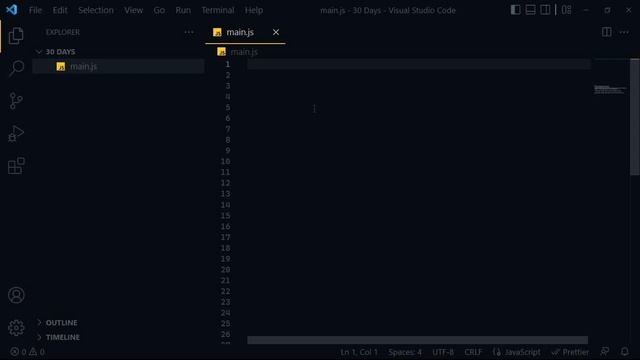Viewport: 640px width, 360px height.
Task: Click the JS file icon in main.js tab
Action: [x=217, y=32]
